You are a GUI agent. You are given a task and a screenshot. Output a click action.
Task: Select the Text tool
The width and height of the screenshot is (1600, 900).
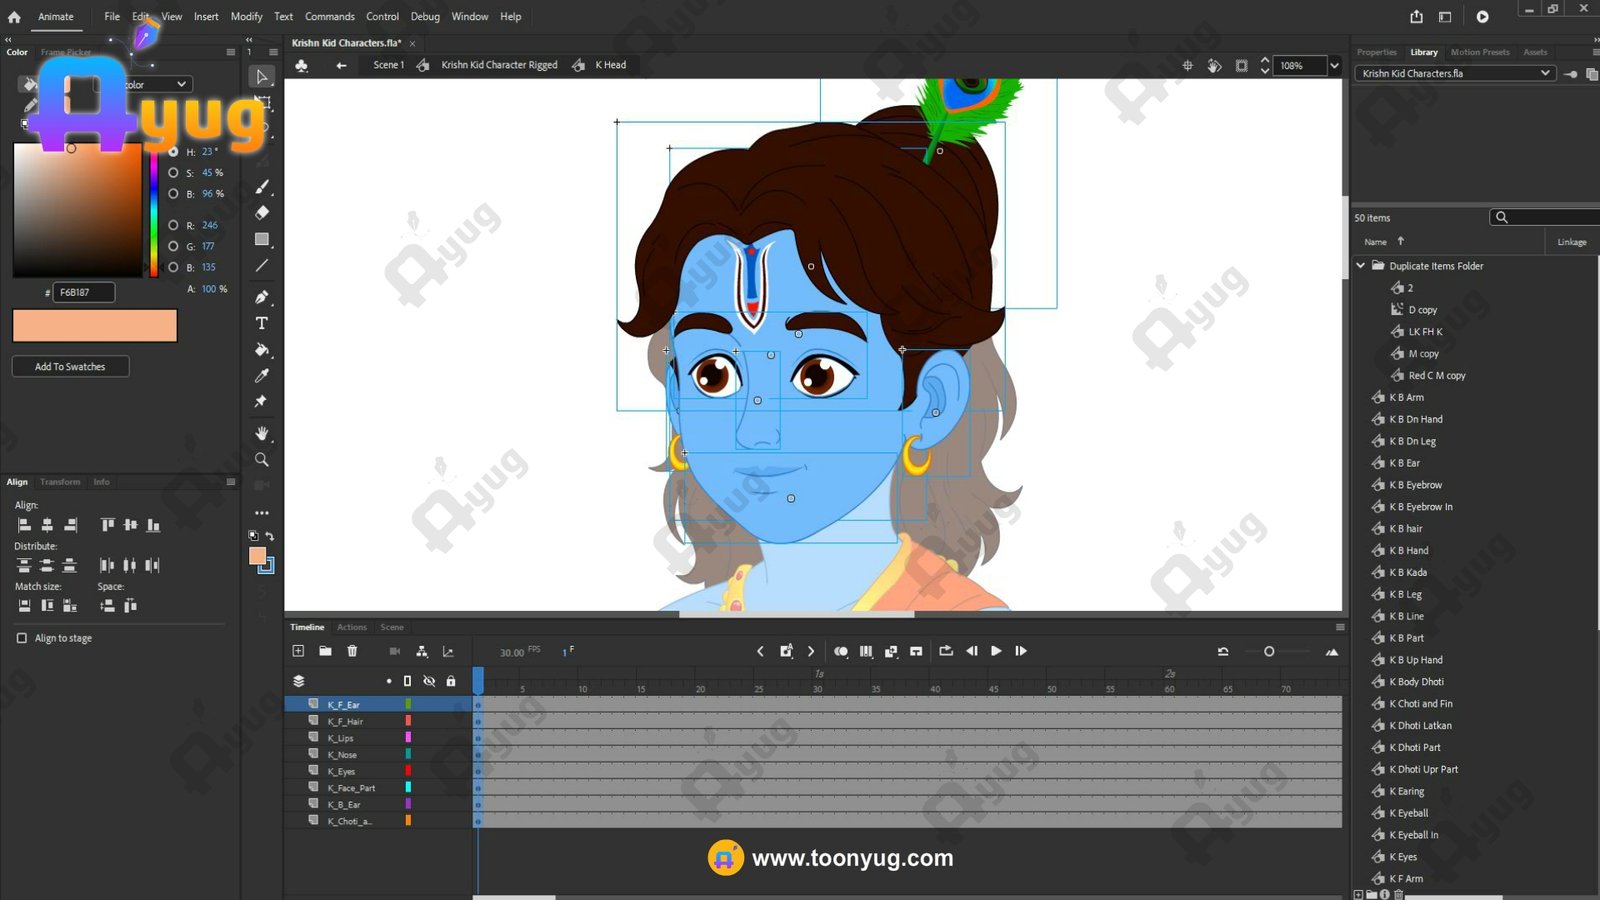tap(262, 323)
